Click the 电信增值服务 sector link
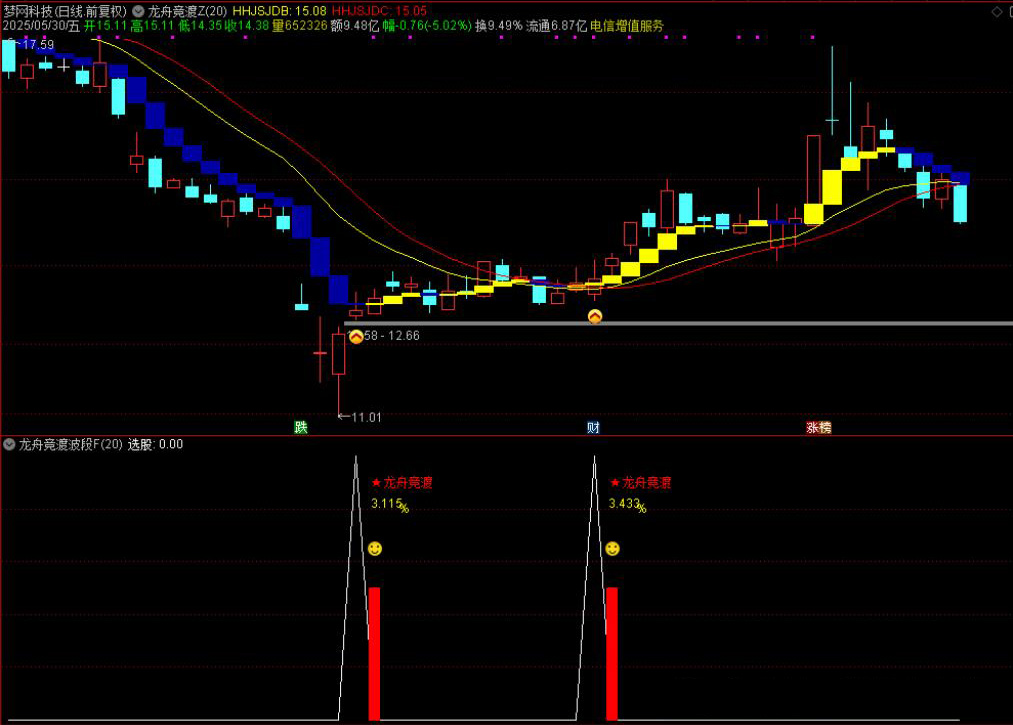Viewport: 1013px width, 725px height. (626, 25)
